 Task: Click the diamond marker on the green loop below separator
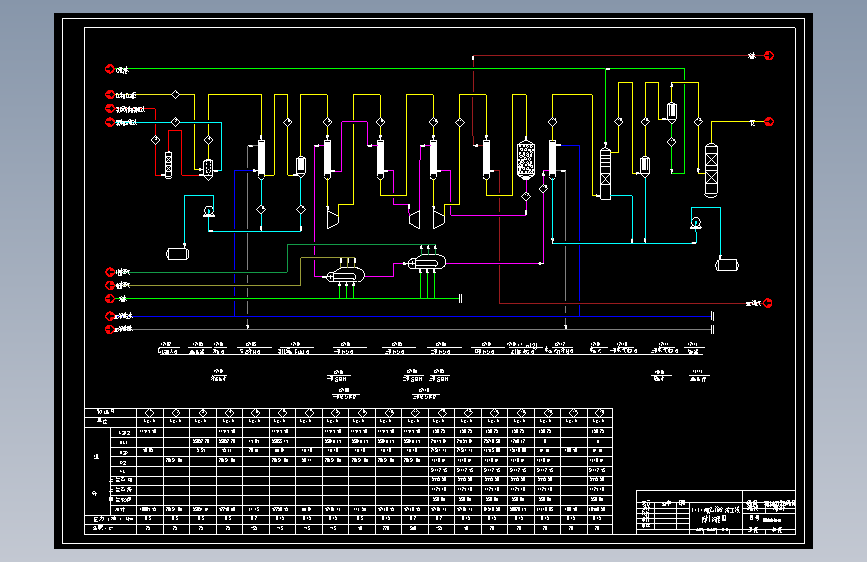click(671, 142)
